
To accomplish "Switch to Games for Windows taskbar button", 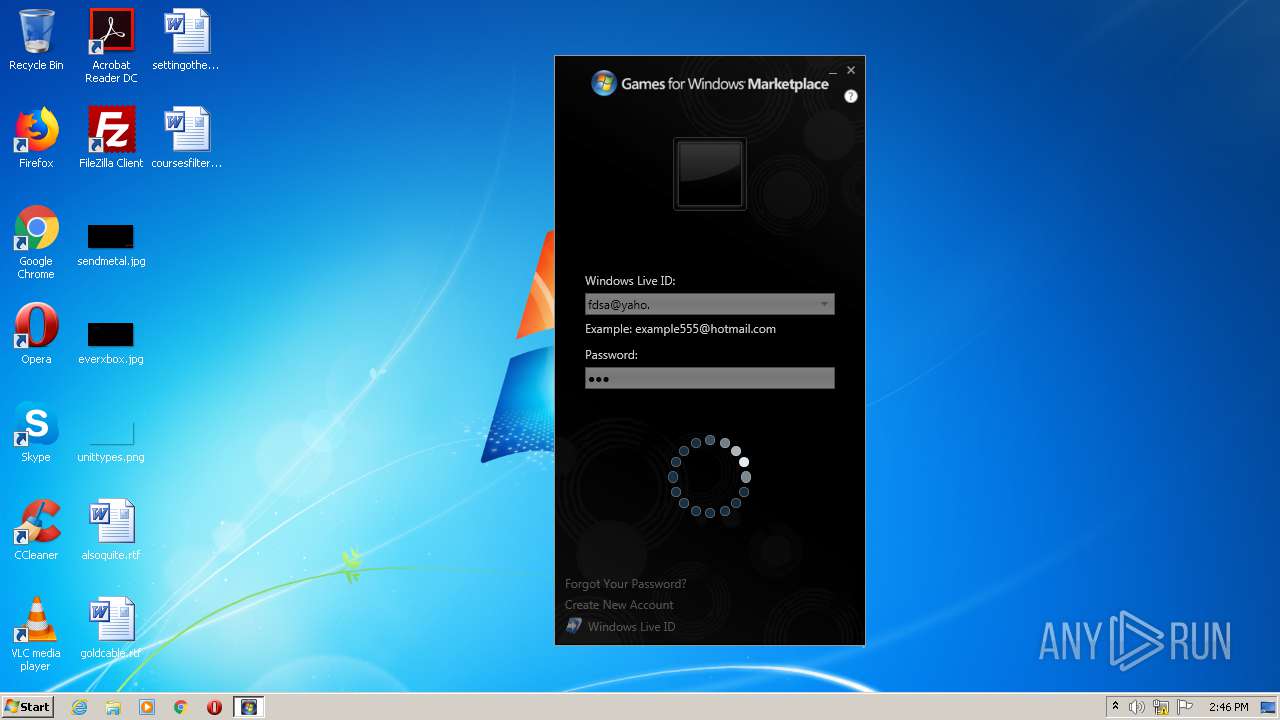I will (x=249, y=707).
